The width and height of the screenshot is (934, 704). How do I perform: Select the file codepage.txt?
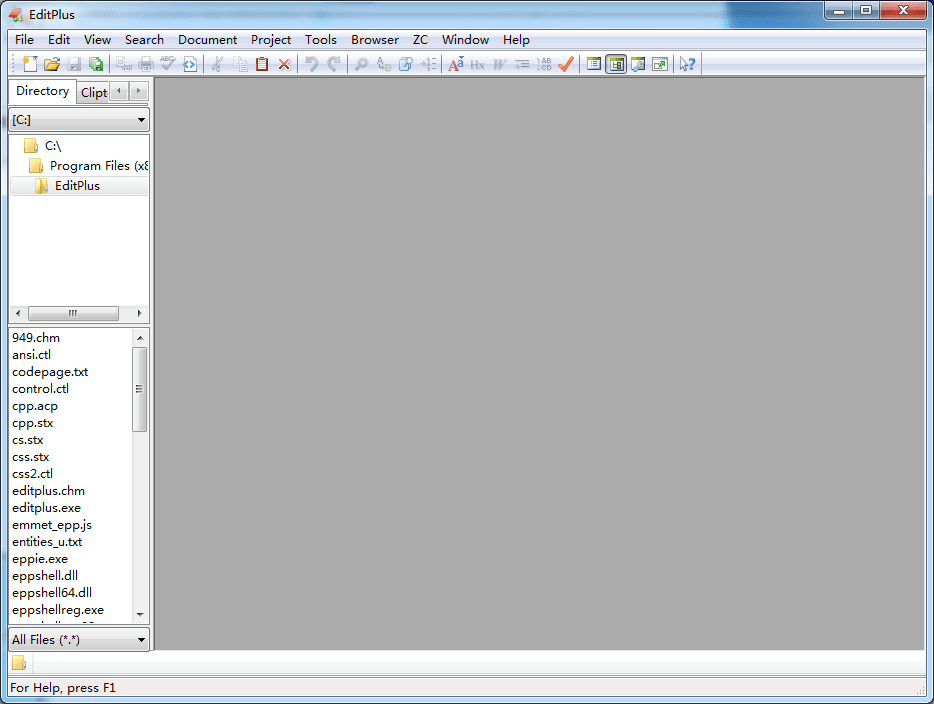click(x=50, y=372)
